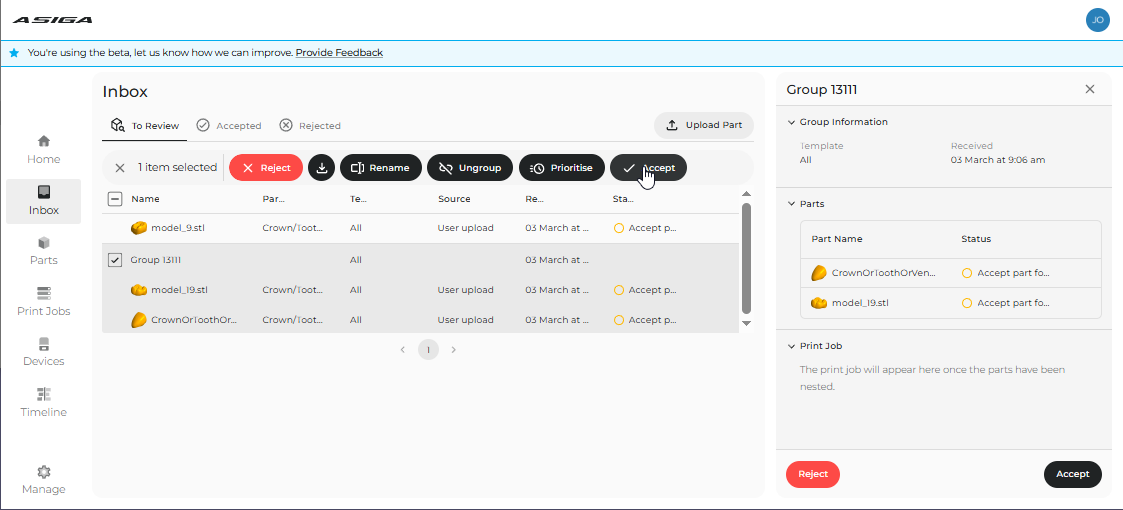The height and width of the screenshot is (510, 1123).
Task: Click 'User upload' in model_9.stl row
Action: pos(466,228)
